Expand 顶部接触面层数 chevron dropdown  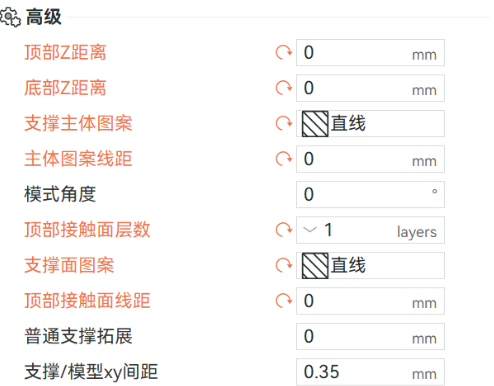310,230
